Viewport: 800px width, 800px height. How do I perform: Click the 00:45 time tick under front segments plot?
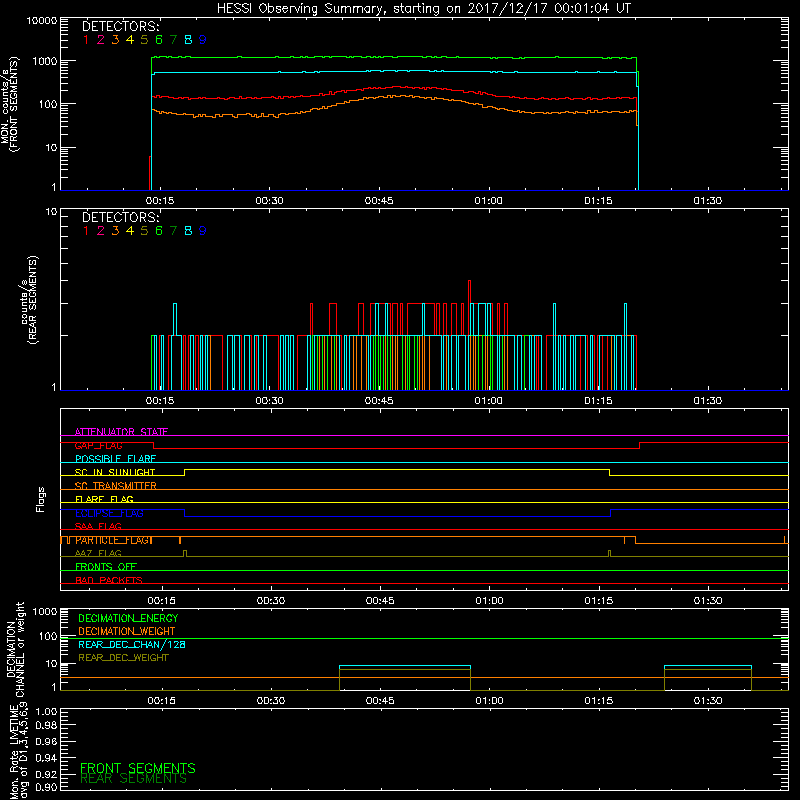[379, 201]
